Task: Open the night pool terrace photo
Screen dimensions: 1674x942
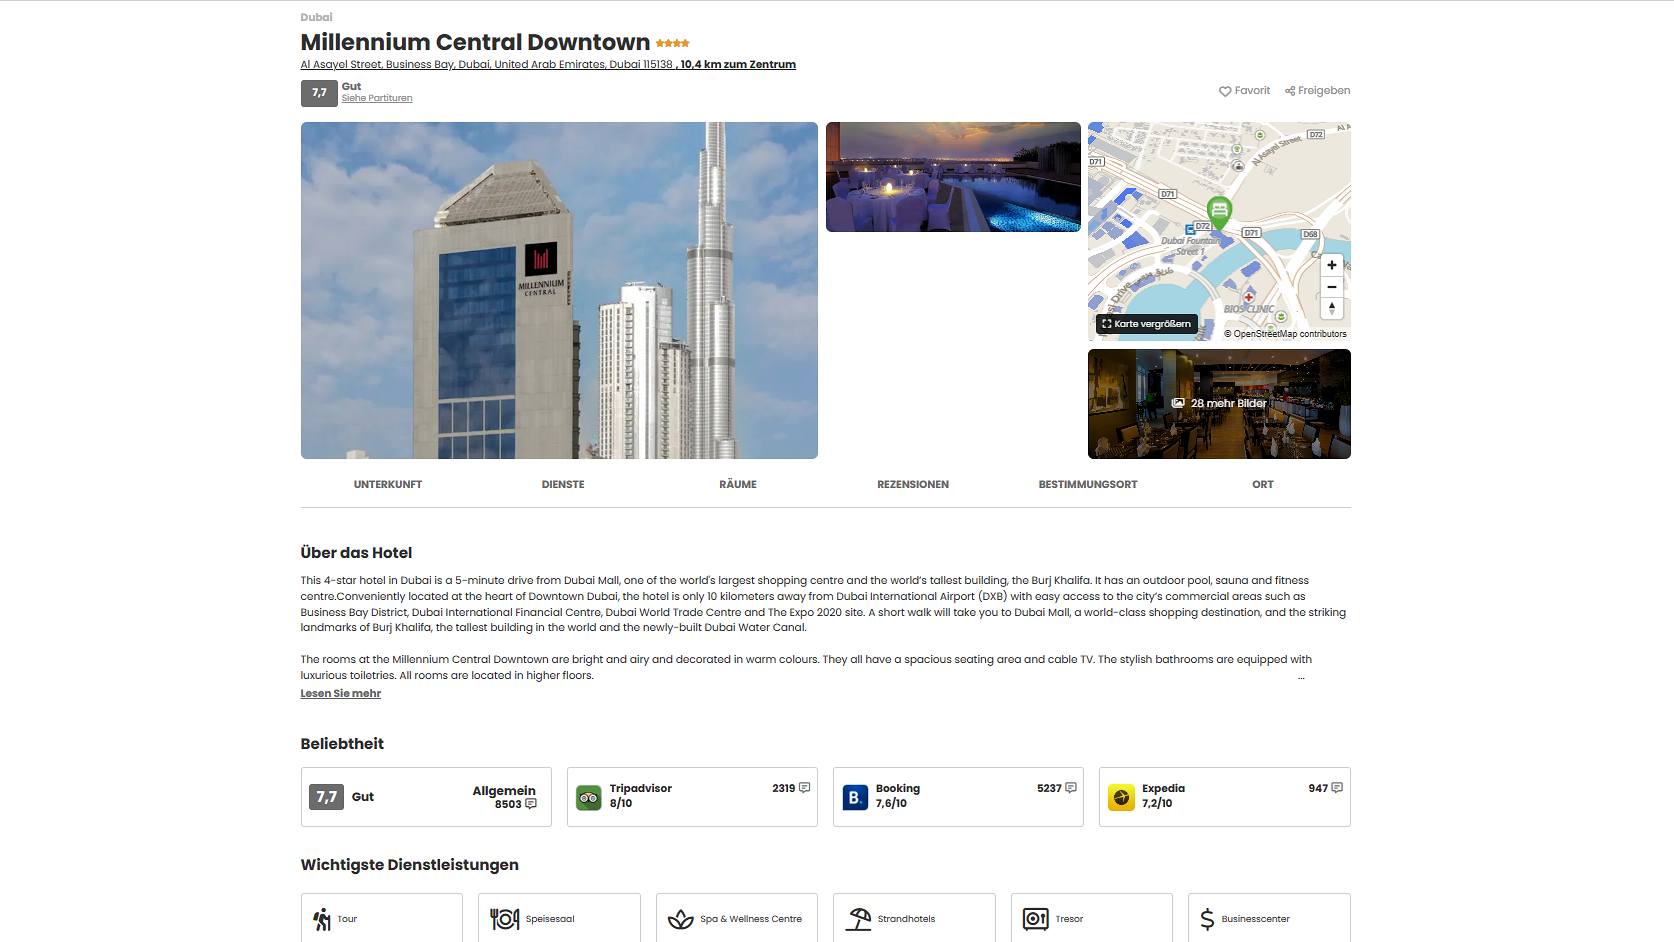Action: coord(953,177)
